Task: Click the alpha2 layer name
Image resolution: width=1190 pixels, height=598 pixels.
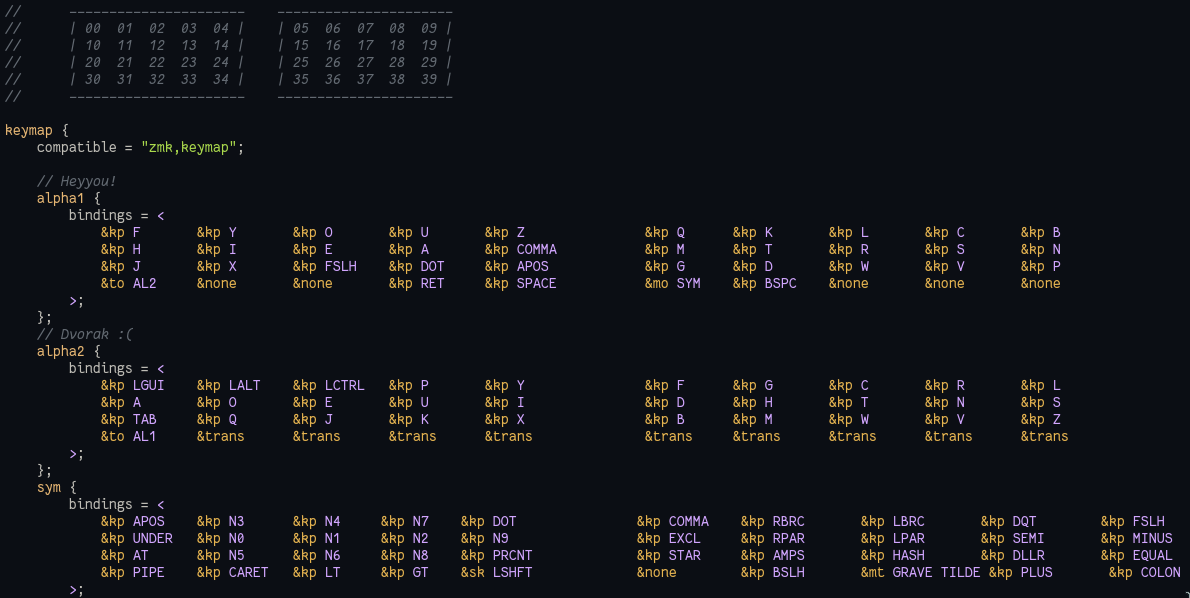Action: [x=61, y=351]
